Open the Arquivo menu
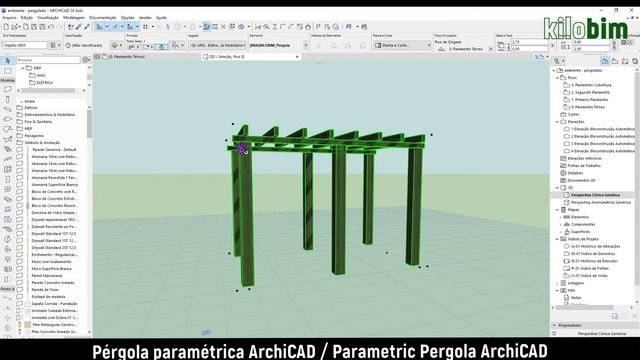Image resolution: width=640 pixels, height=360 pixels. point(9,18)
